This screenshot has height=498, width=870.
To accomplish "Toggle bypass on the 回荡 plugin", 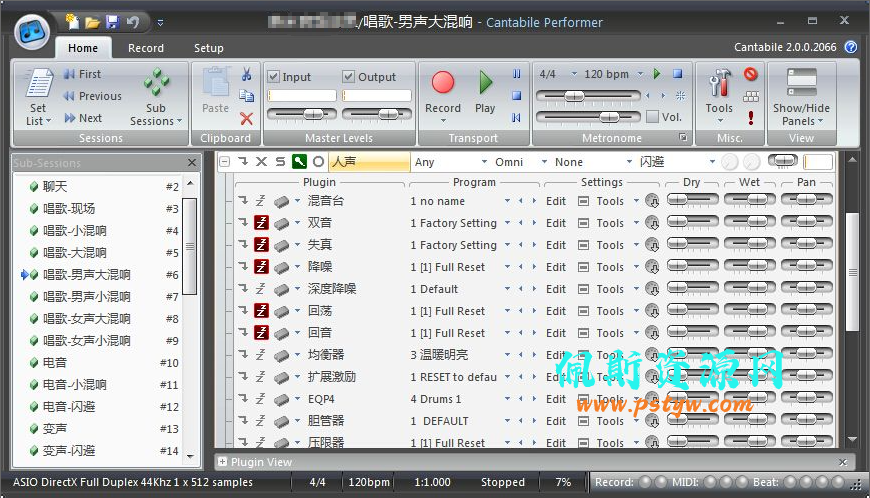I will coord(261,311).
